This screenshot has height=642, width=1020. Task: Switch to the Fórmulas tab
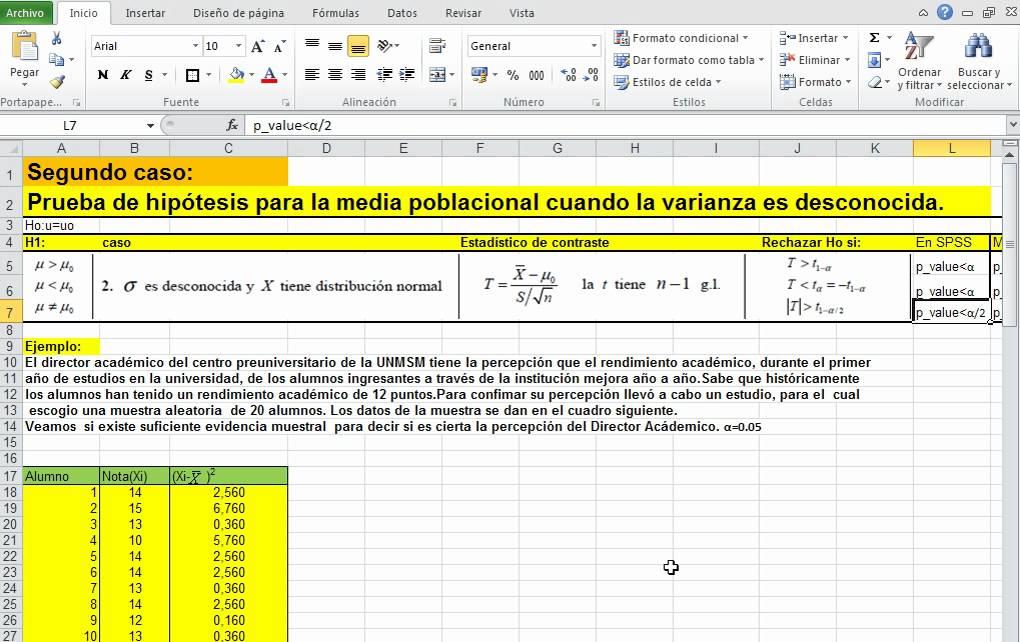(336, 13)
